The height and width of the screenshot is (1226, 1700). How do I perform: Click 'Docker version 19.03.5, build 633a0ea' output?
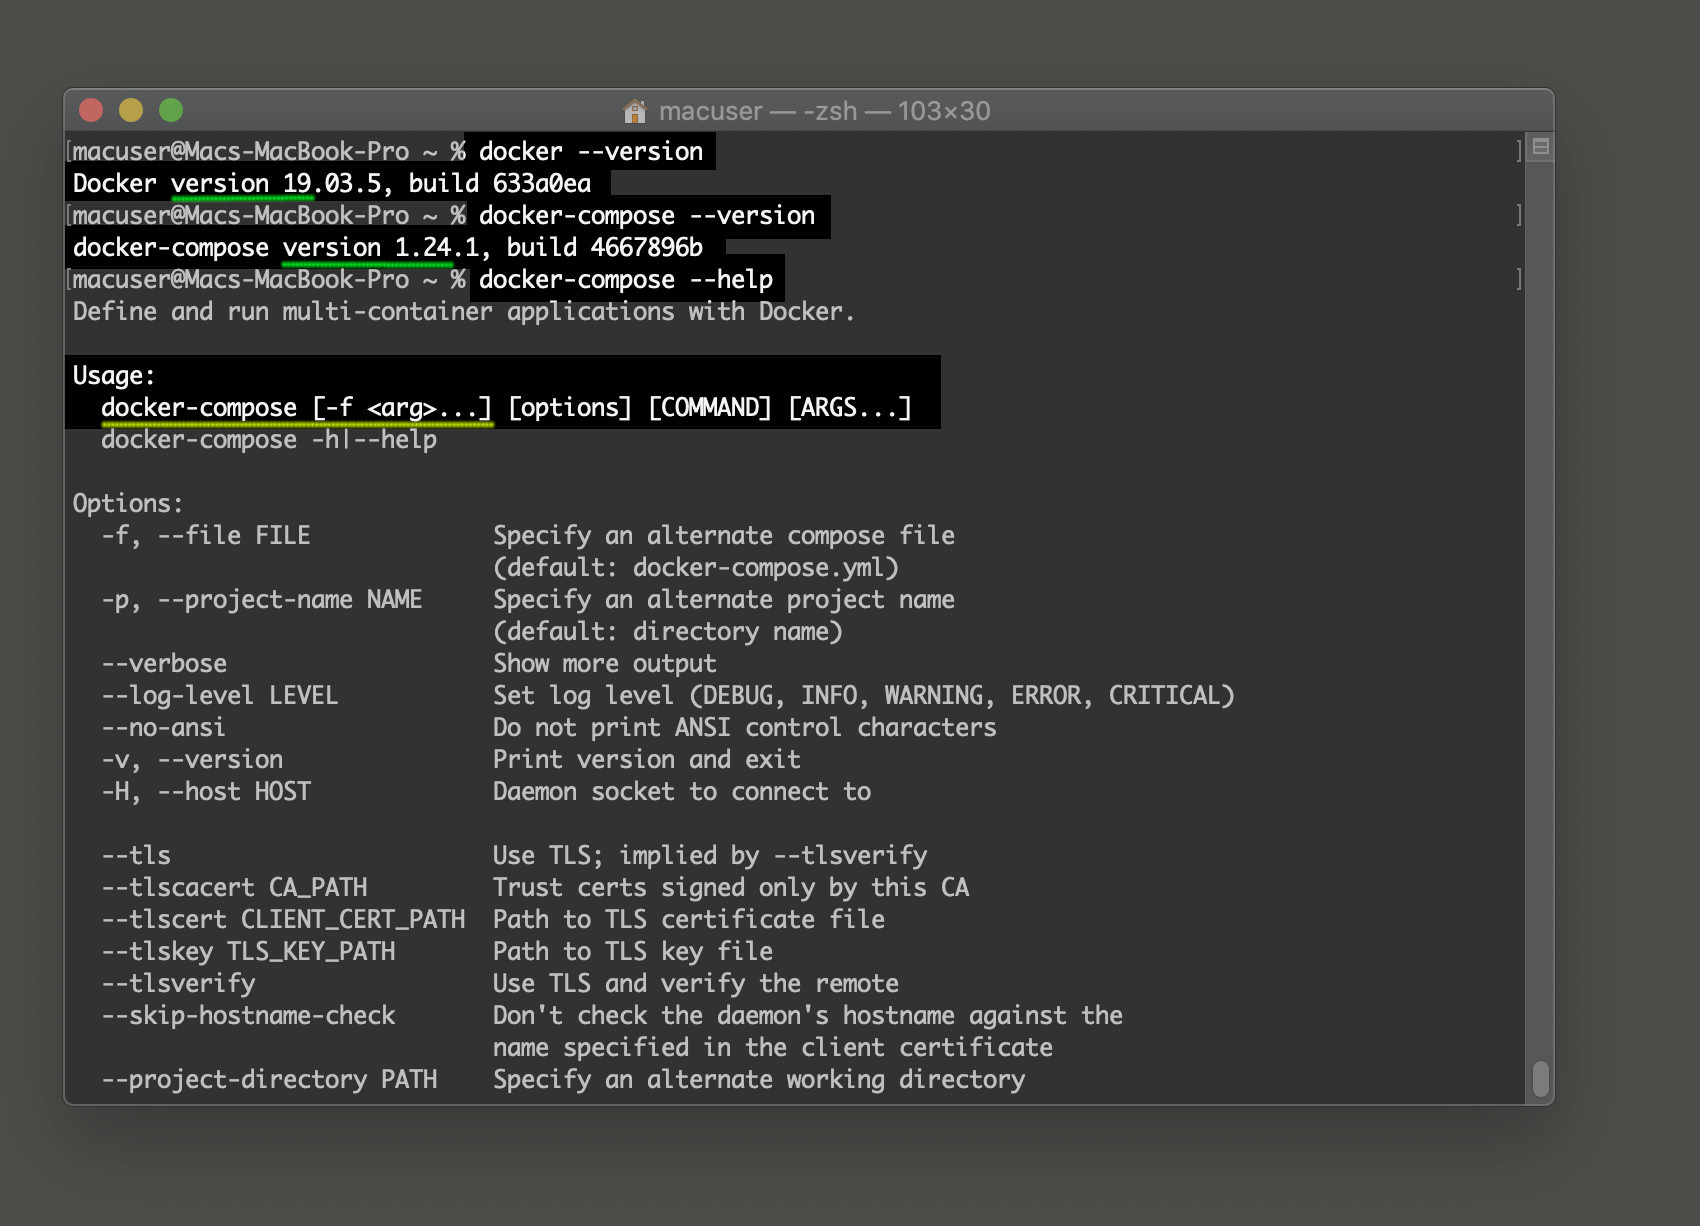point(332,184)
